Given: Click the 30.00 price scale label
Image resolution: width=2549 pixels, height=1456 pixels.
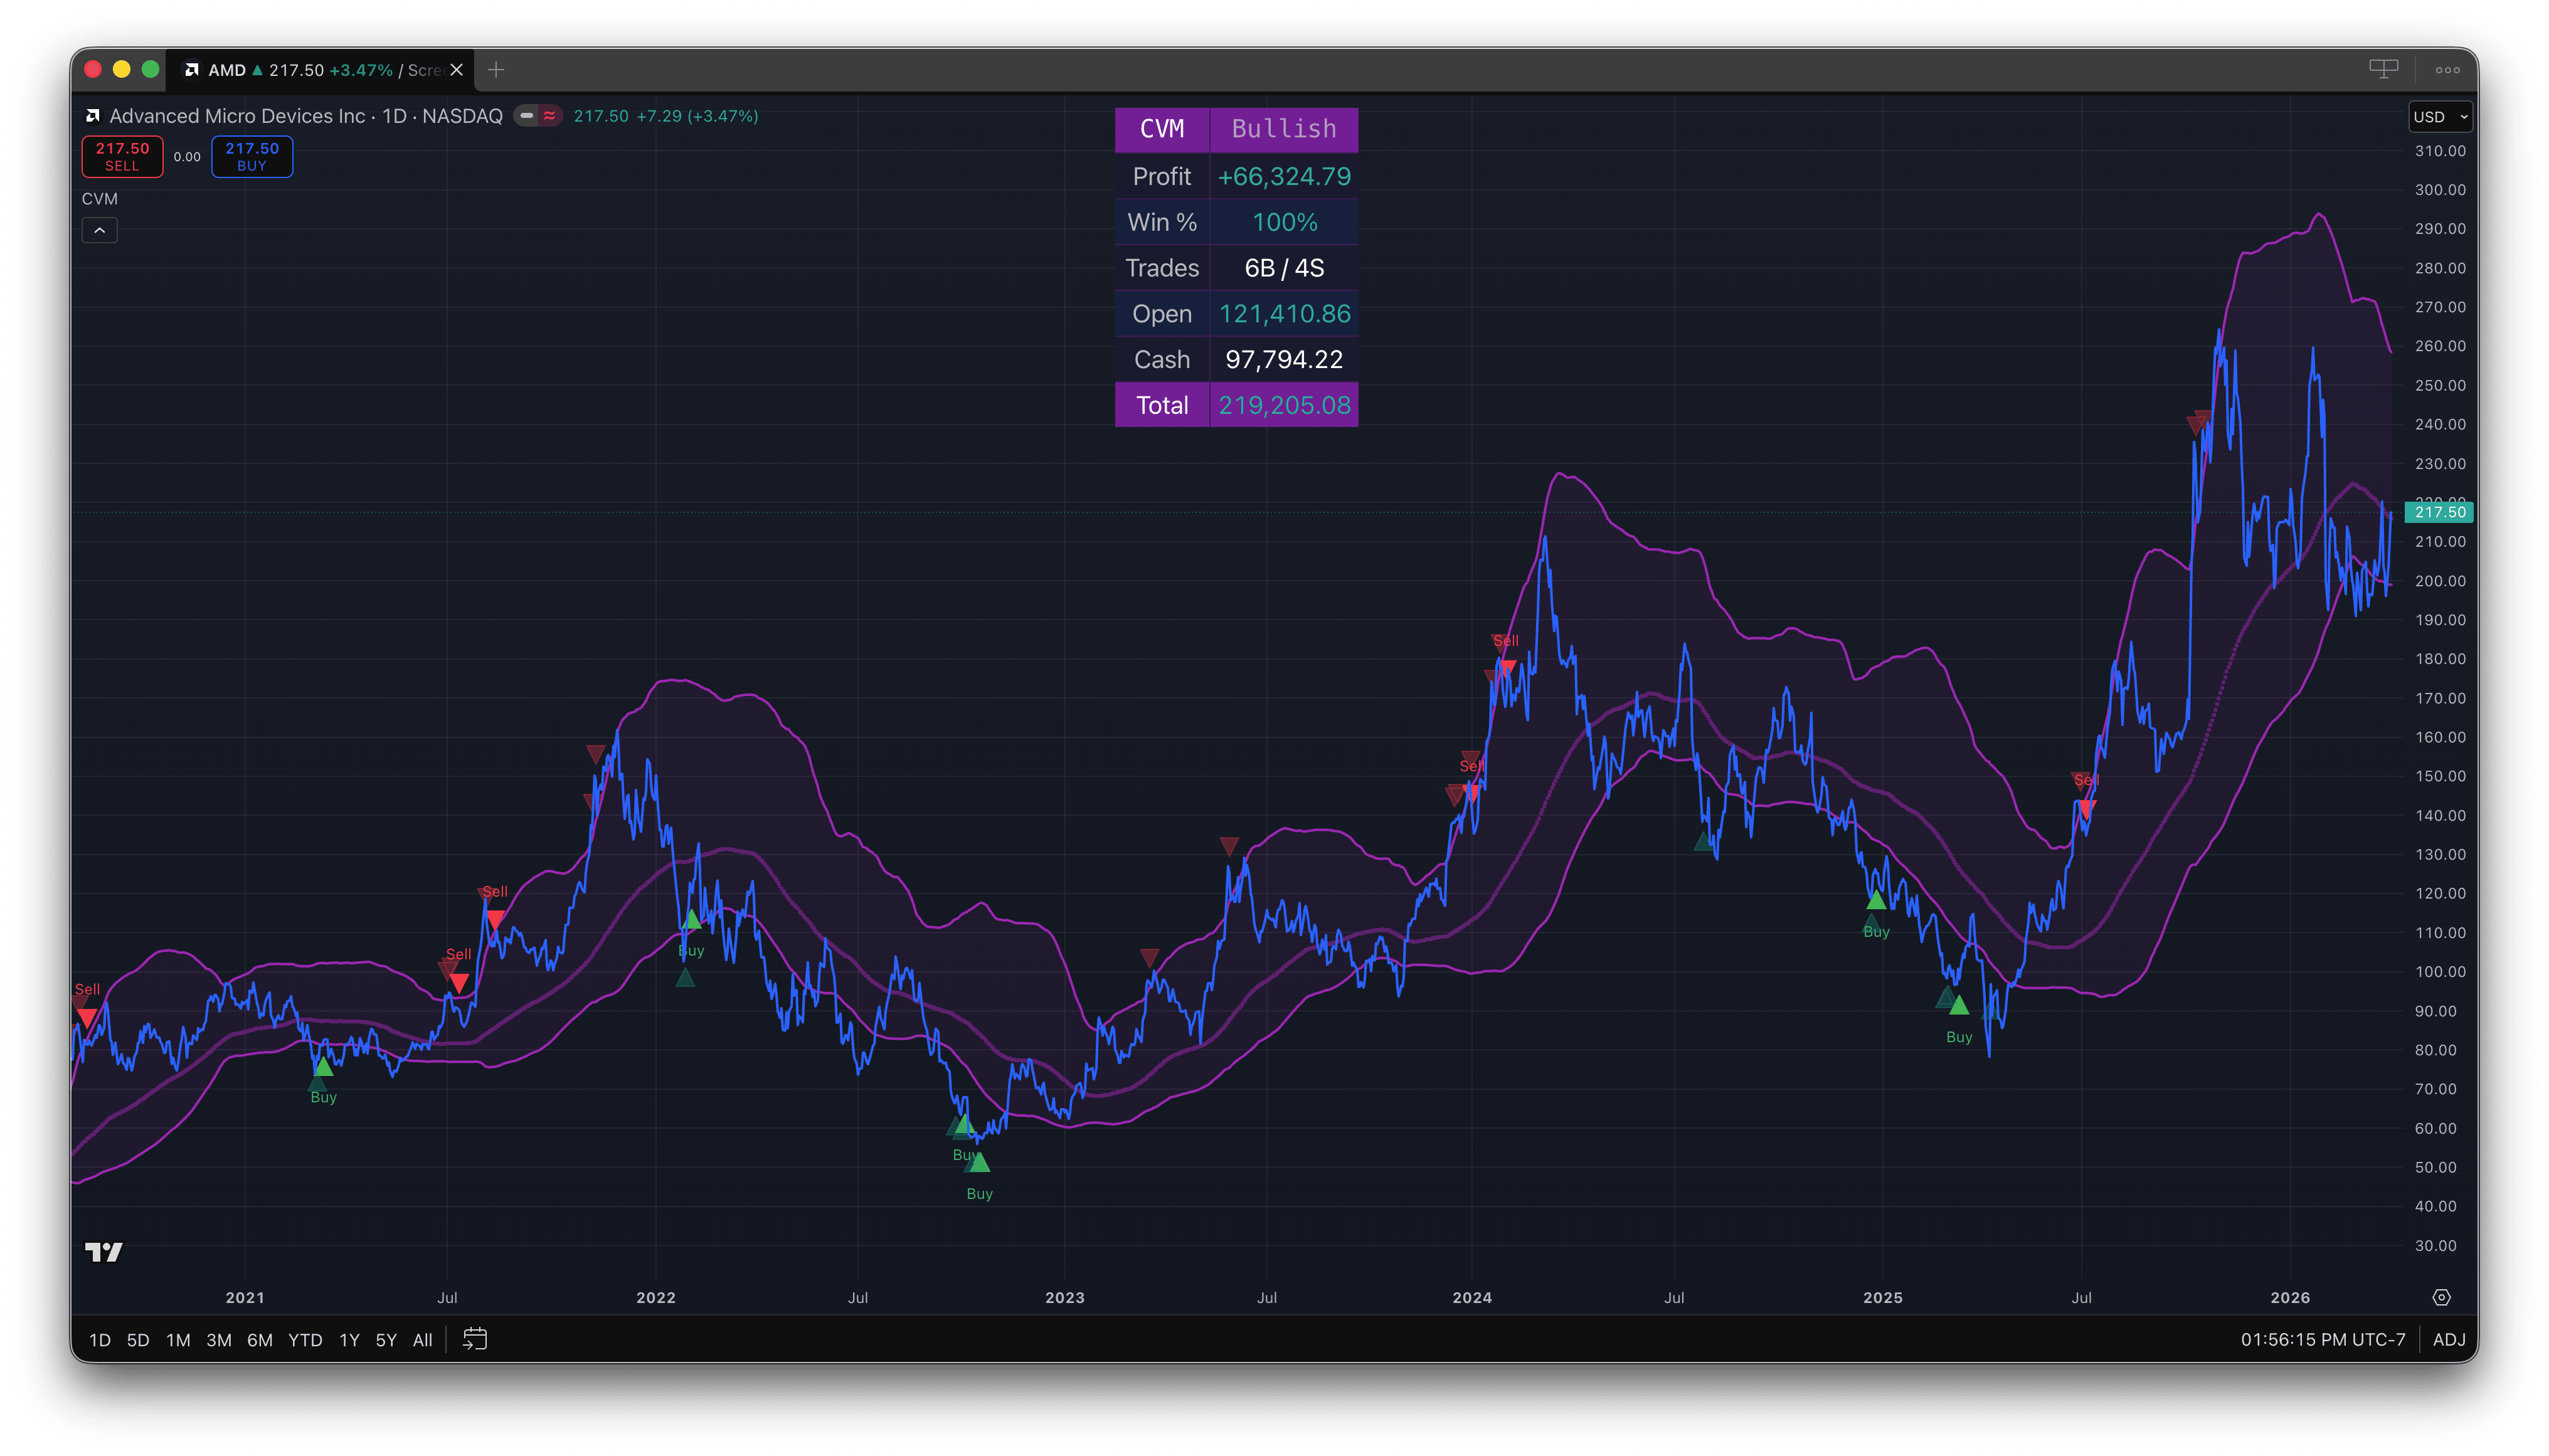Looking at the screenshot, I should (x=2435, y=1246).
